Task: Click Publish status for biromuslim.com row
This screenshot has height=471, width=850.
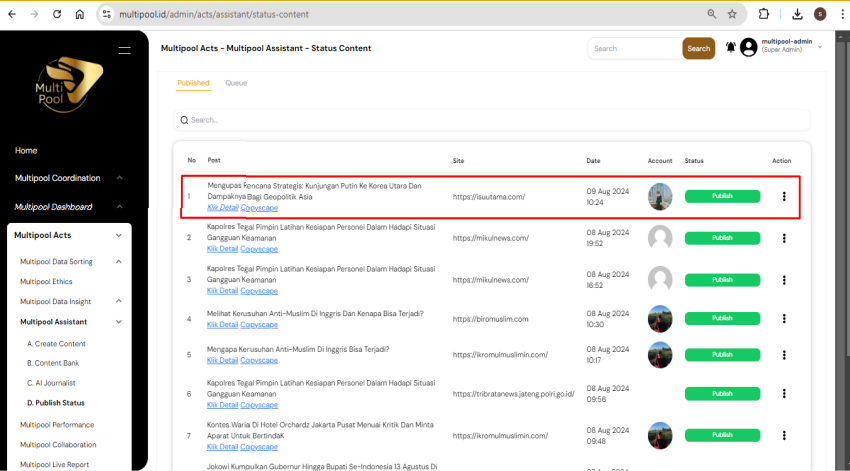Action: [x=722, y=318]
